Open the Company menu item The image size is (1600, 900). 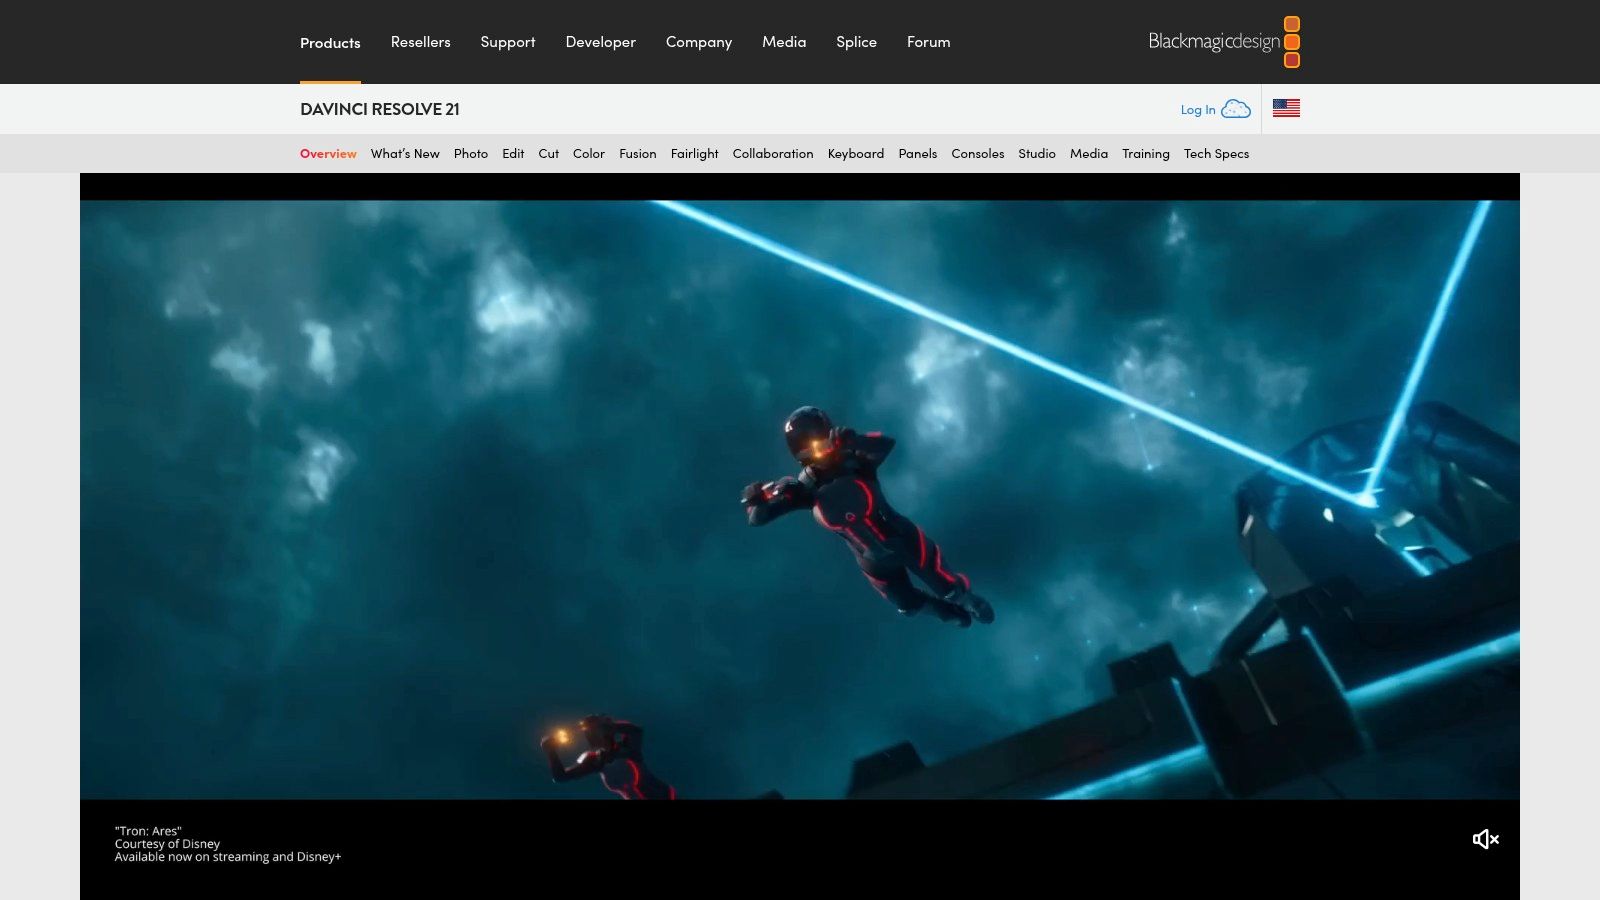[699, 42]
